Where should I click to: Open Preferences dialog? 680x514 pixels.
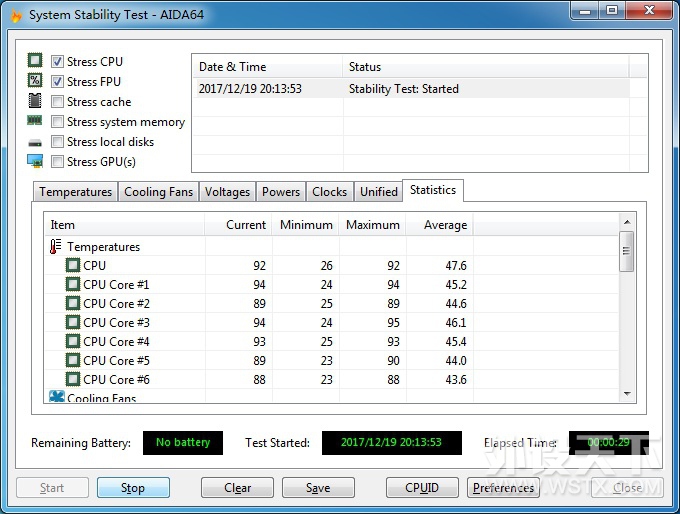coord(503,488)
